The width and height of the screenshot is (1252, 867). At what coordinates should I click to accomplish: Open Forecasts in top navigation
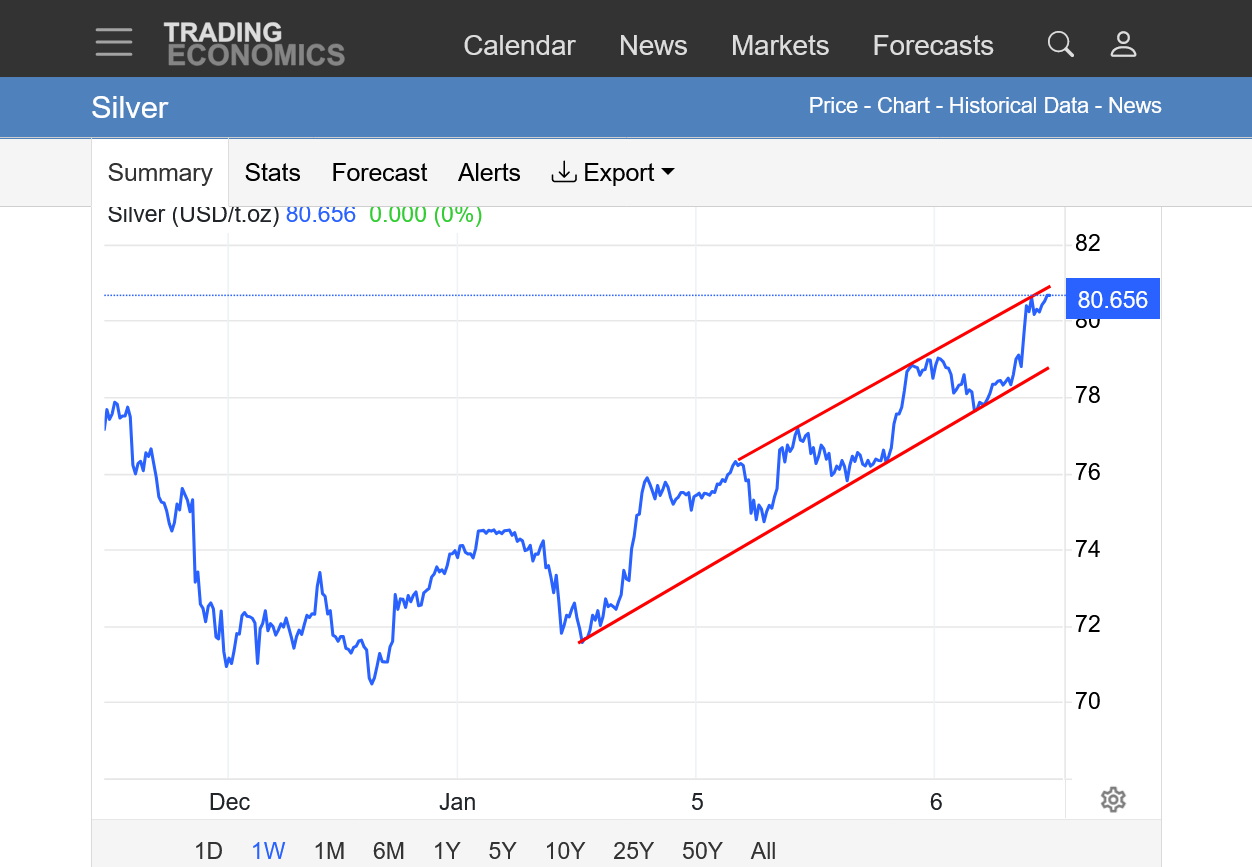point(933,46)
